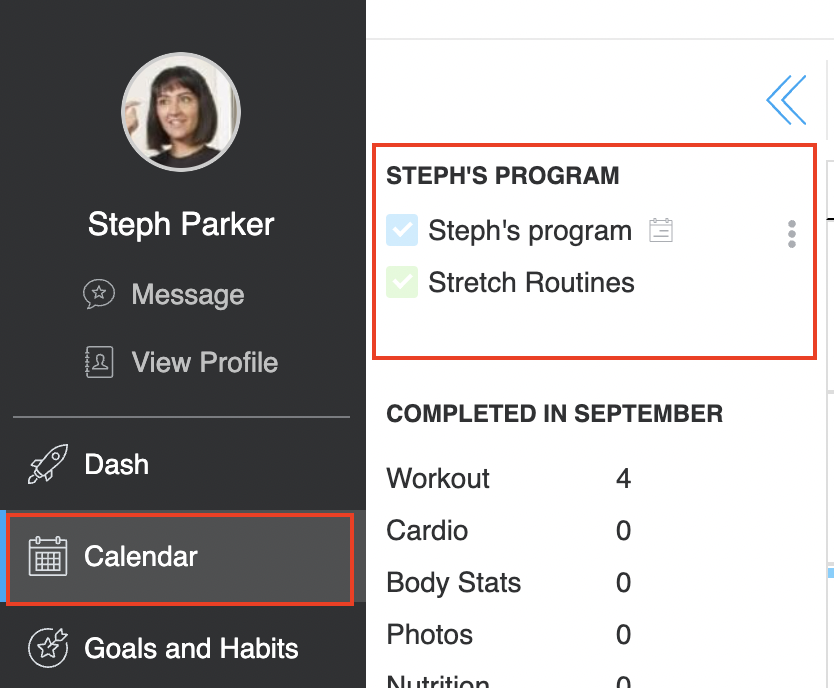Click the Steph Parker client name
Viewport: 834px width, 688px height.
181,224
